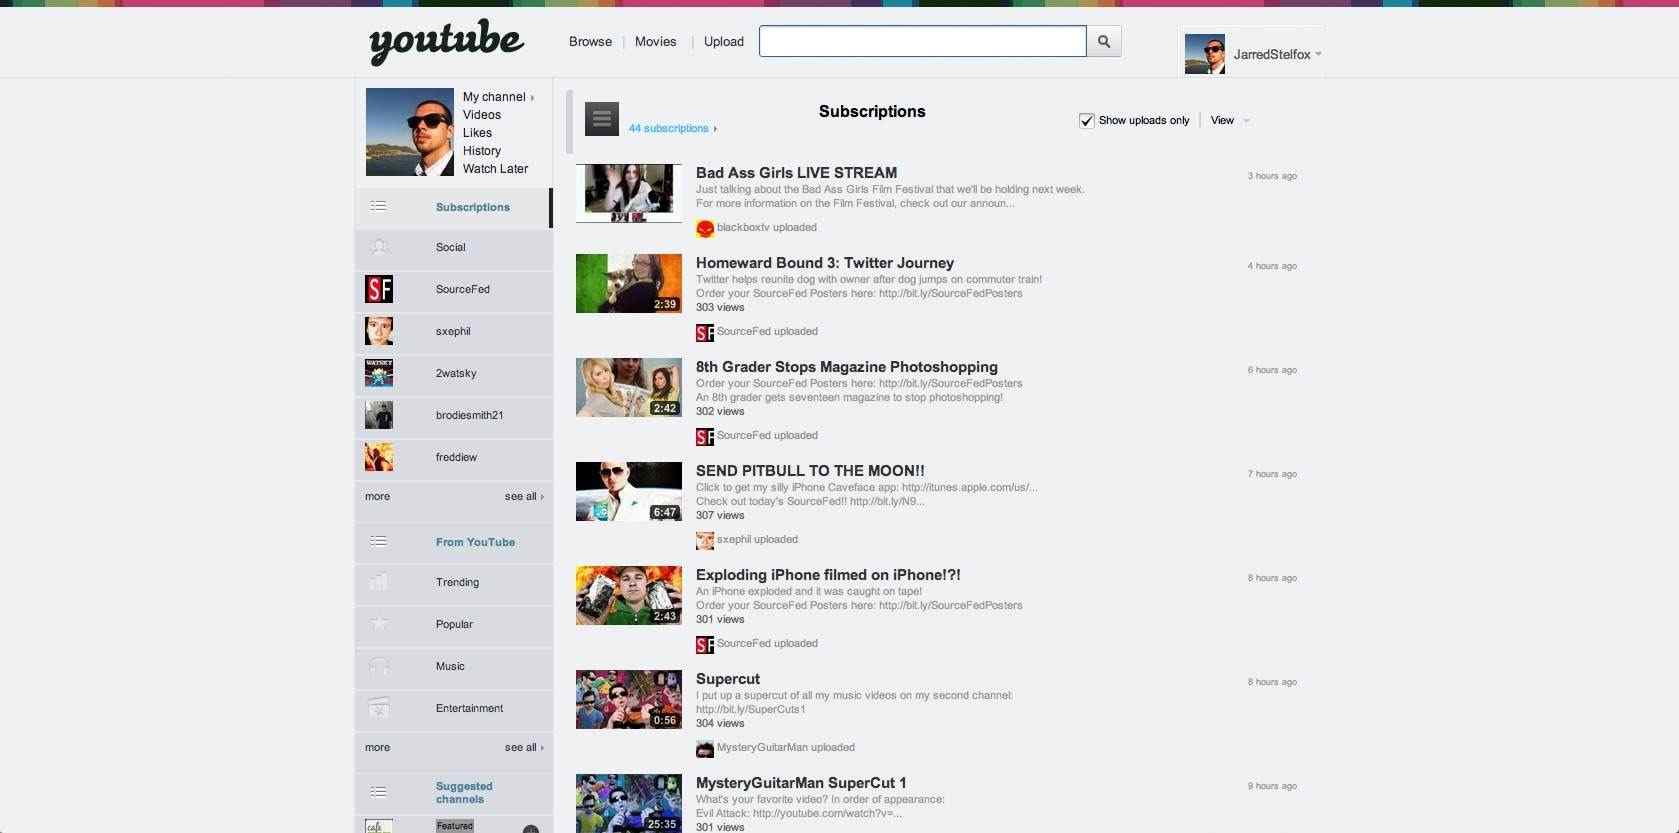The width and height of the screenshot is (1679, 833).
Task: Click the YouTube logo
Action: pos(446,43)
